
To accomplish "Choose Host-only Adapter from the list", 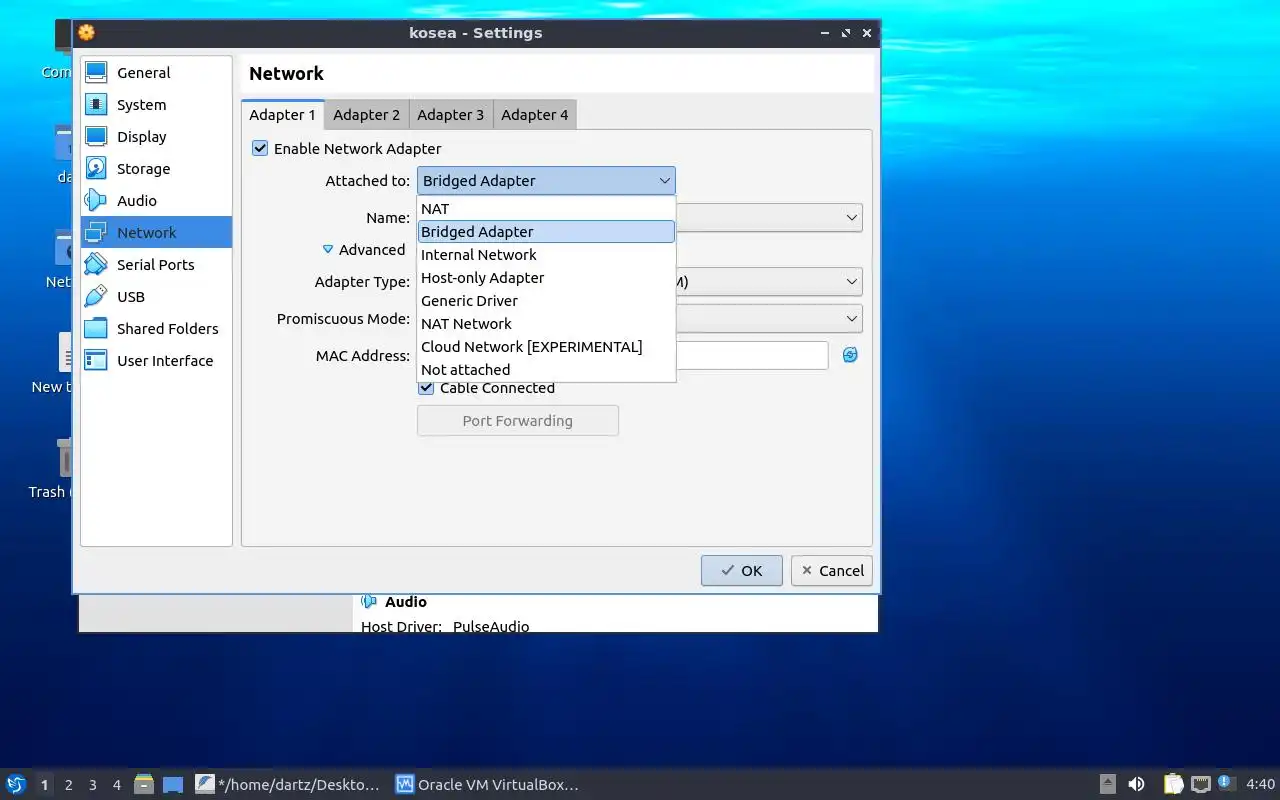I will (x=546, y=278).
